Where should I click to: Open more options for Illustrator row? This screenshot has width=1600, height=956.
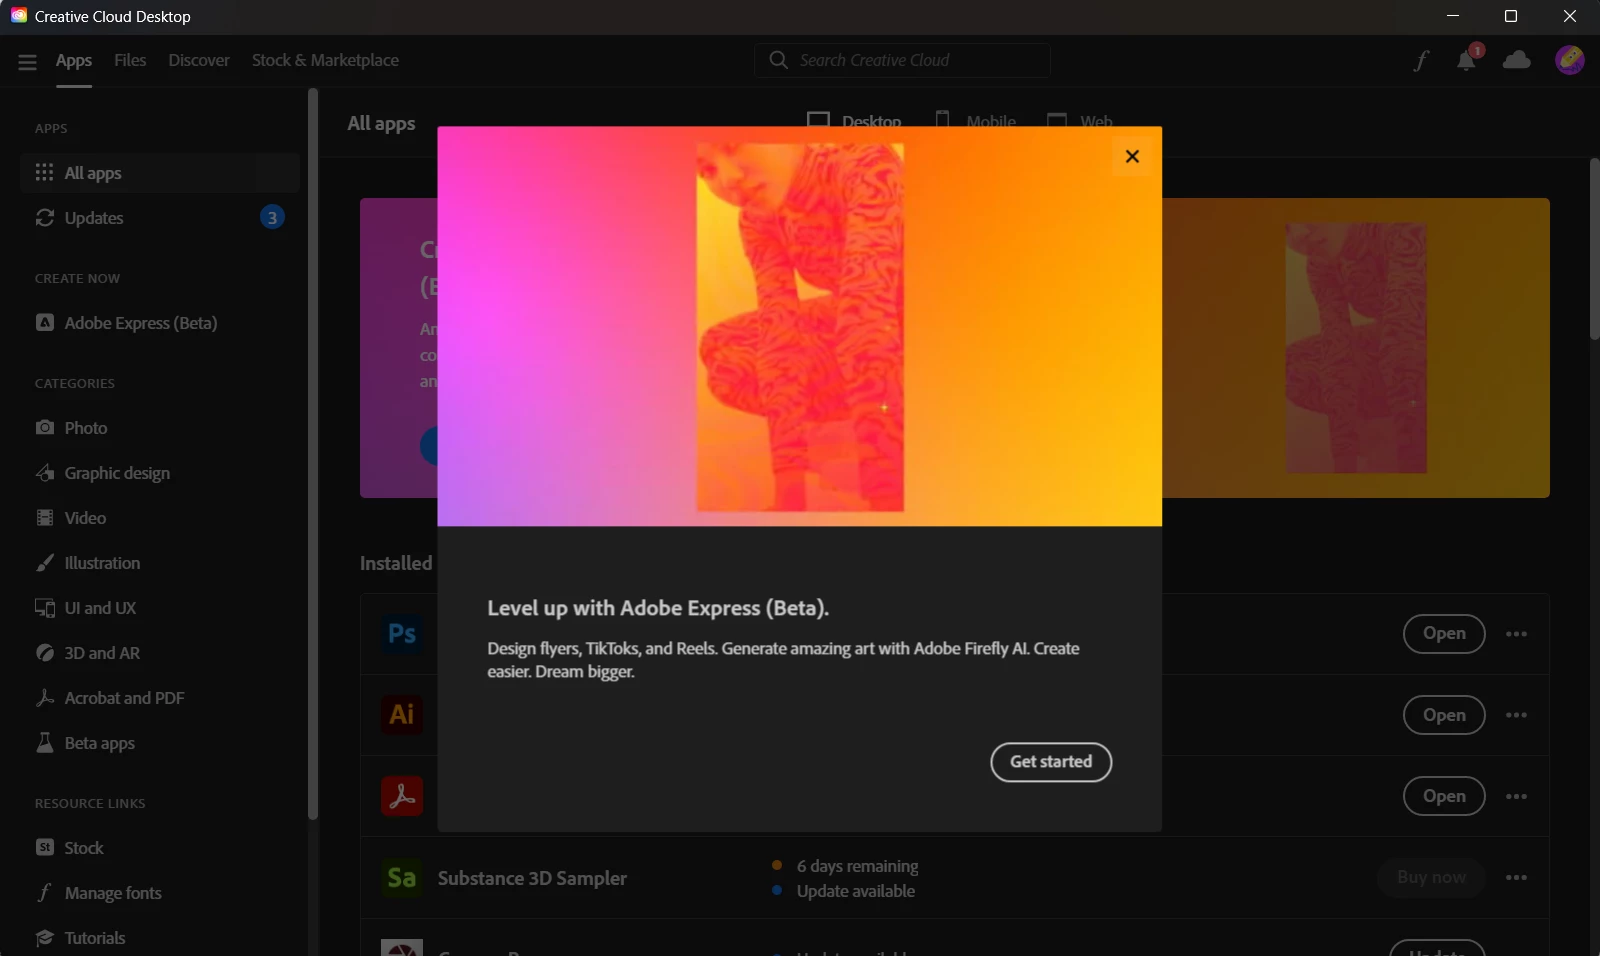click(1516, 715)
